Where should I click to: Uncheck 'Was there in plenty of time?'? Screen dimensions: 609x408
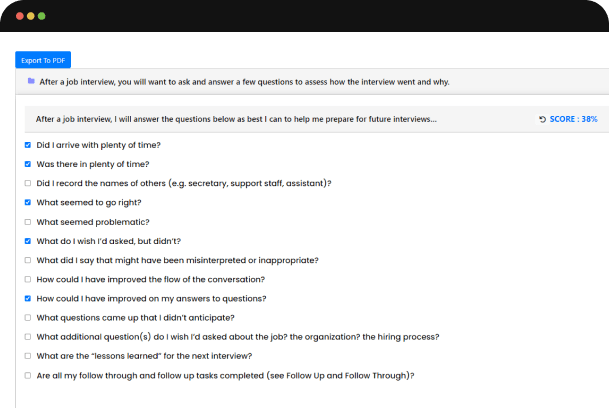[28, 164]
